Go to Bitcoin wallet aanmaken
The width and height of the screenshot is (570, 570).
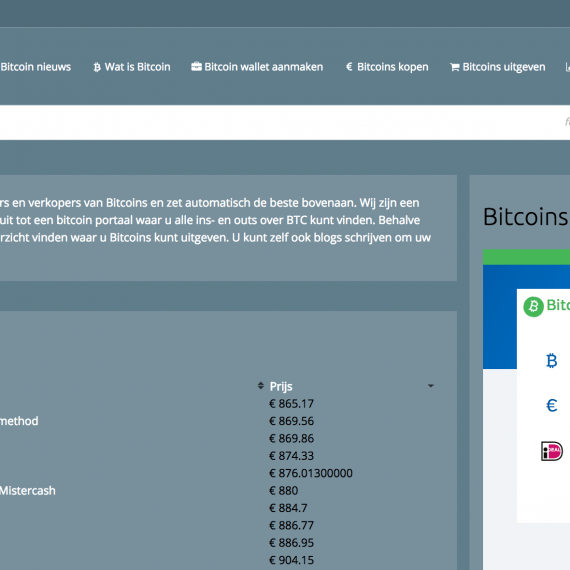(x=264, y=67)
